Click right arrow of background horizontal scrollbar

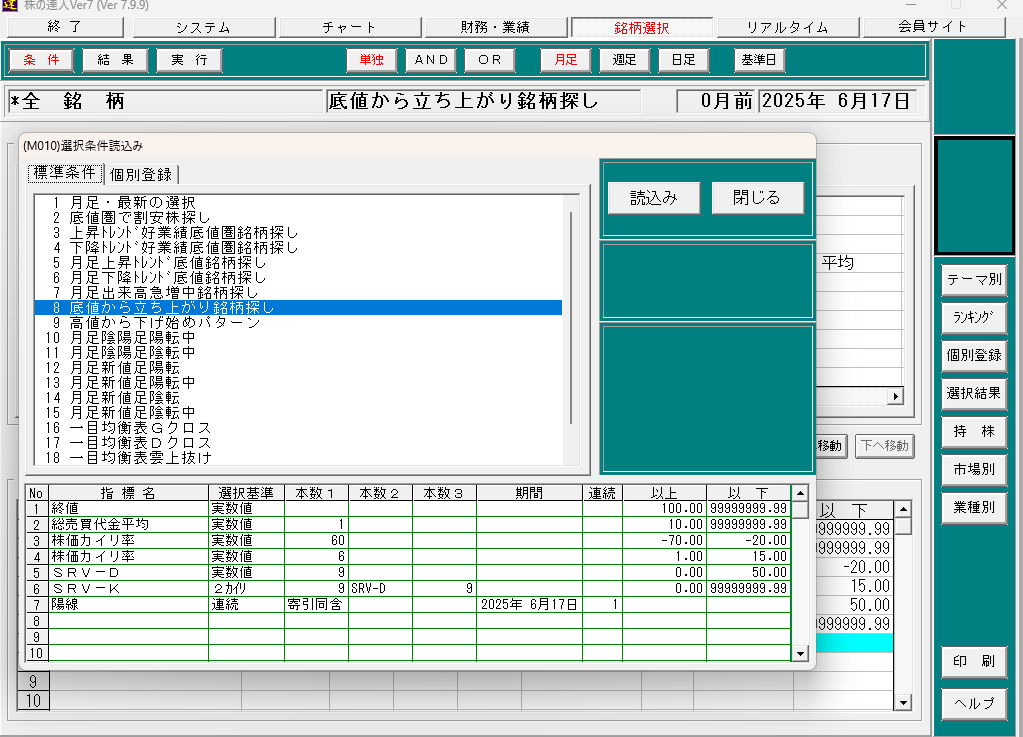896,396
